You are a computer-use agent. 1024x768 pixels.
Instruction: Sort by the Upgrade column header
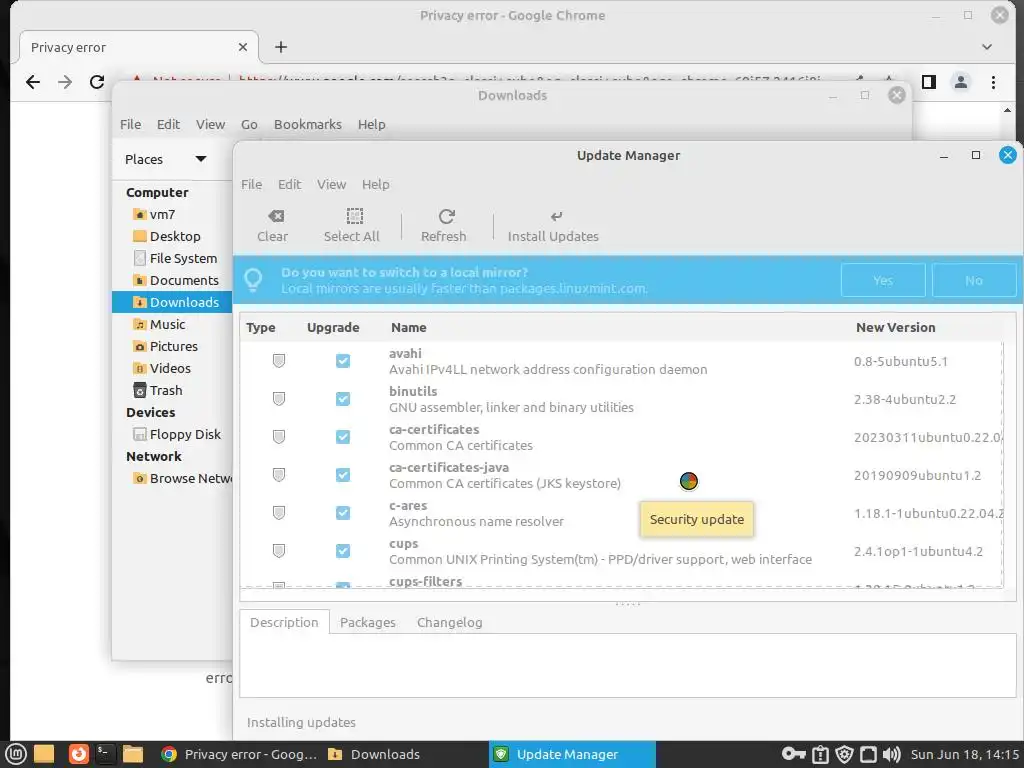coord(333,327)
